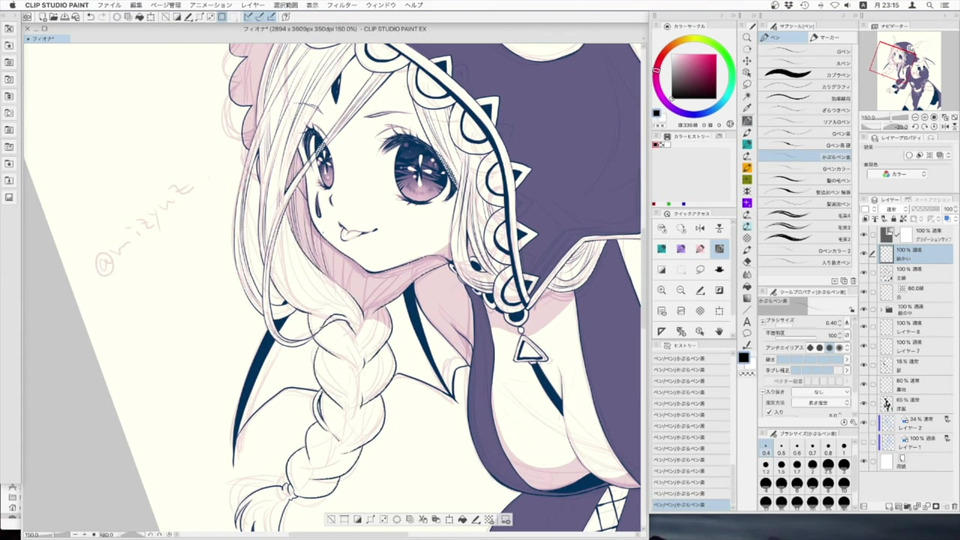The height and width of the screenshot is (540, 960).
Task: Expand the 硬さ settings arrow
Action: 847,359
